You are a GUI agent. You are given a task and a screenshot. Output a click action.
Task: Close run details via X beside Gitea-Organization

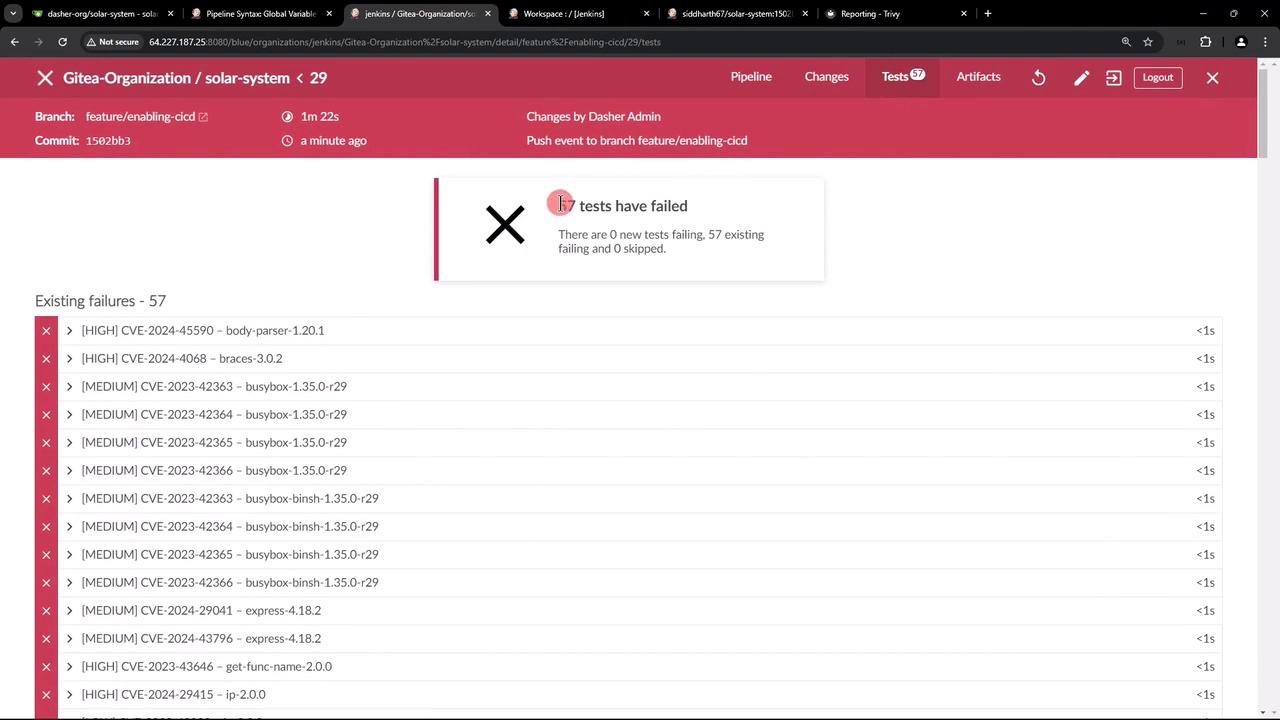pos(45,78)
